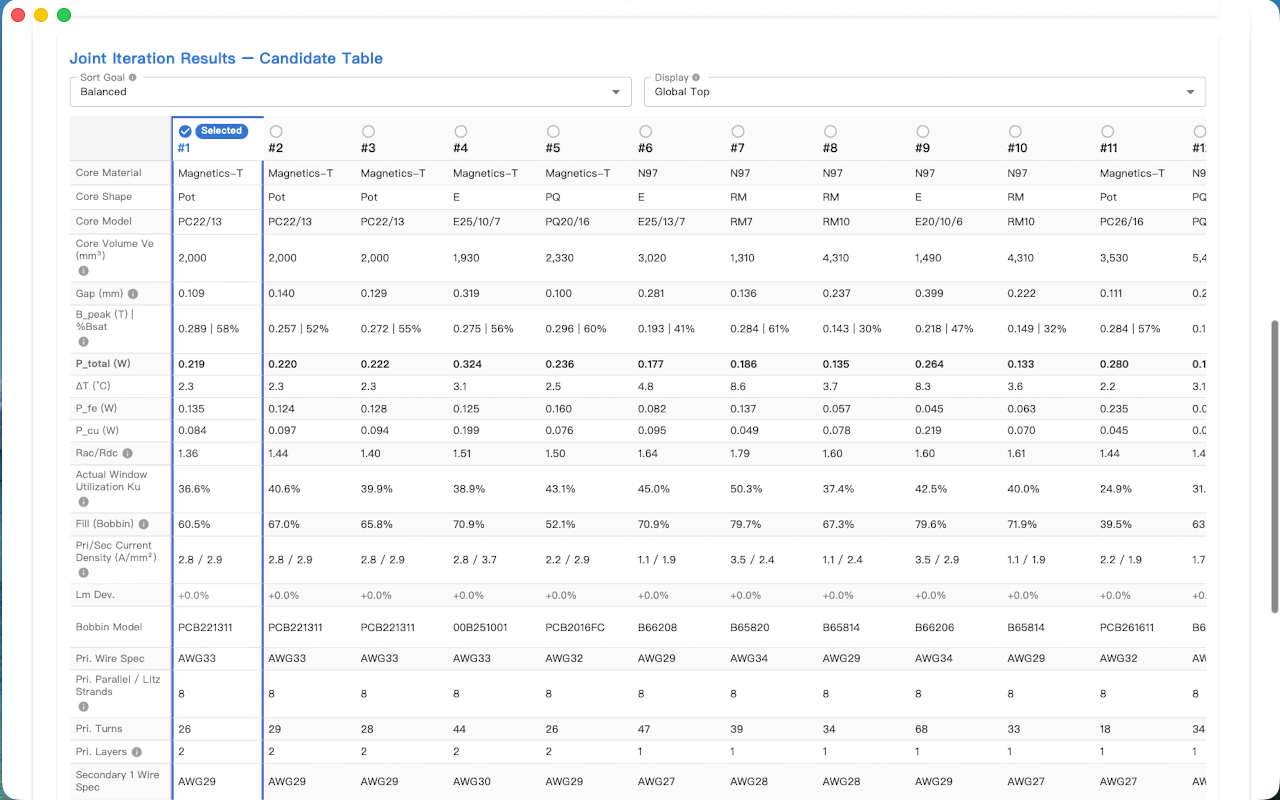Click info icon beside Pri. Layers

[137, 752]
